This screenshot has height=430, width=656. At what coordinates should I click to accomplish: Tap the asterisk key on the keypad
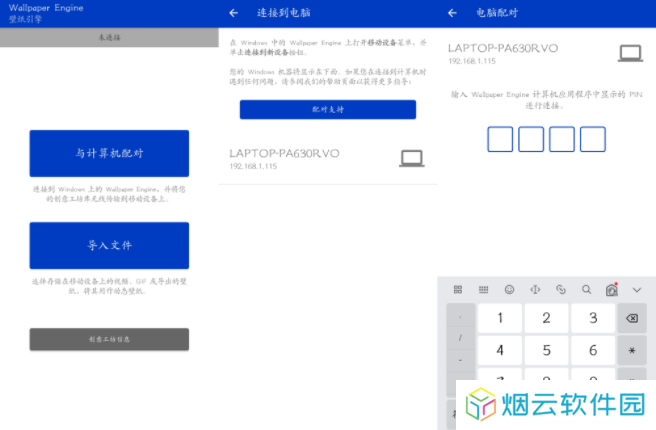click(x=632, y=351)
